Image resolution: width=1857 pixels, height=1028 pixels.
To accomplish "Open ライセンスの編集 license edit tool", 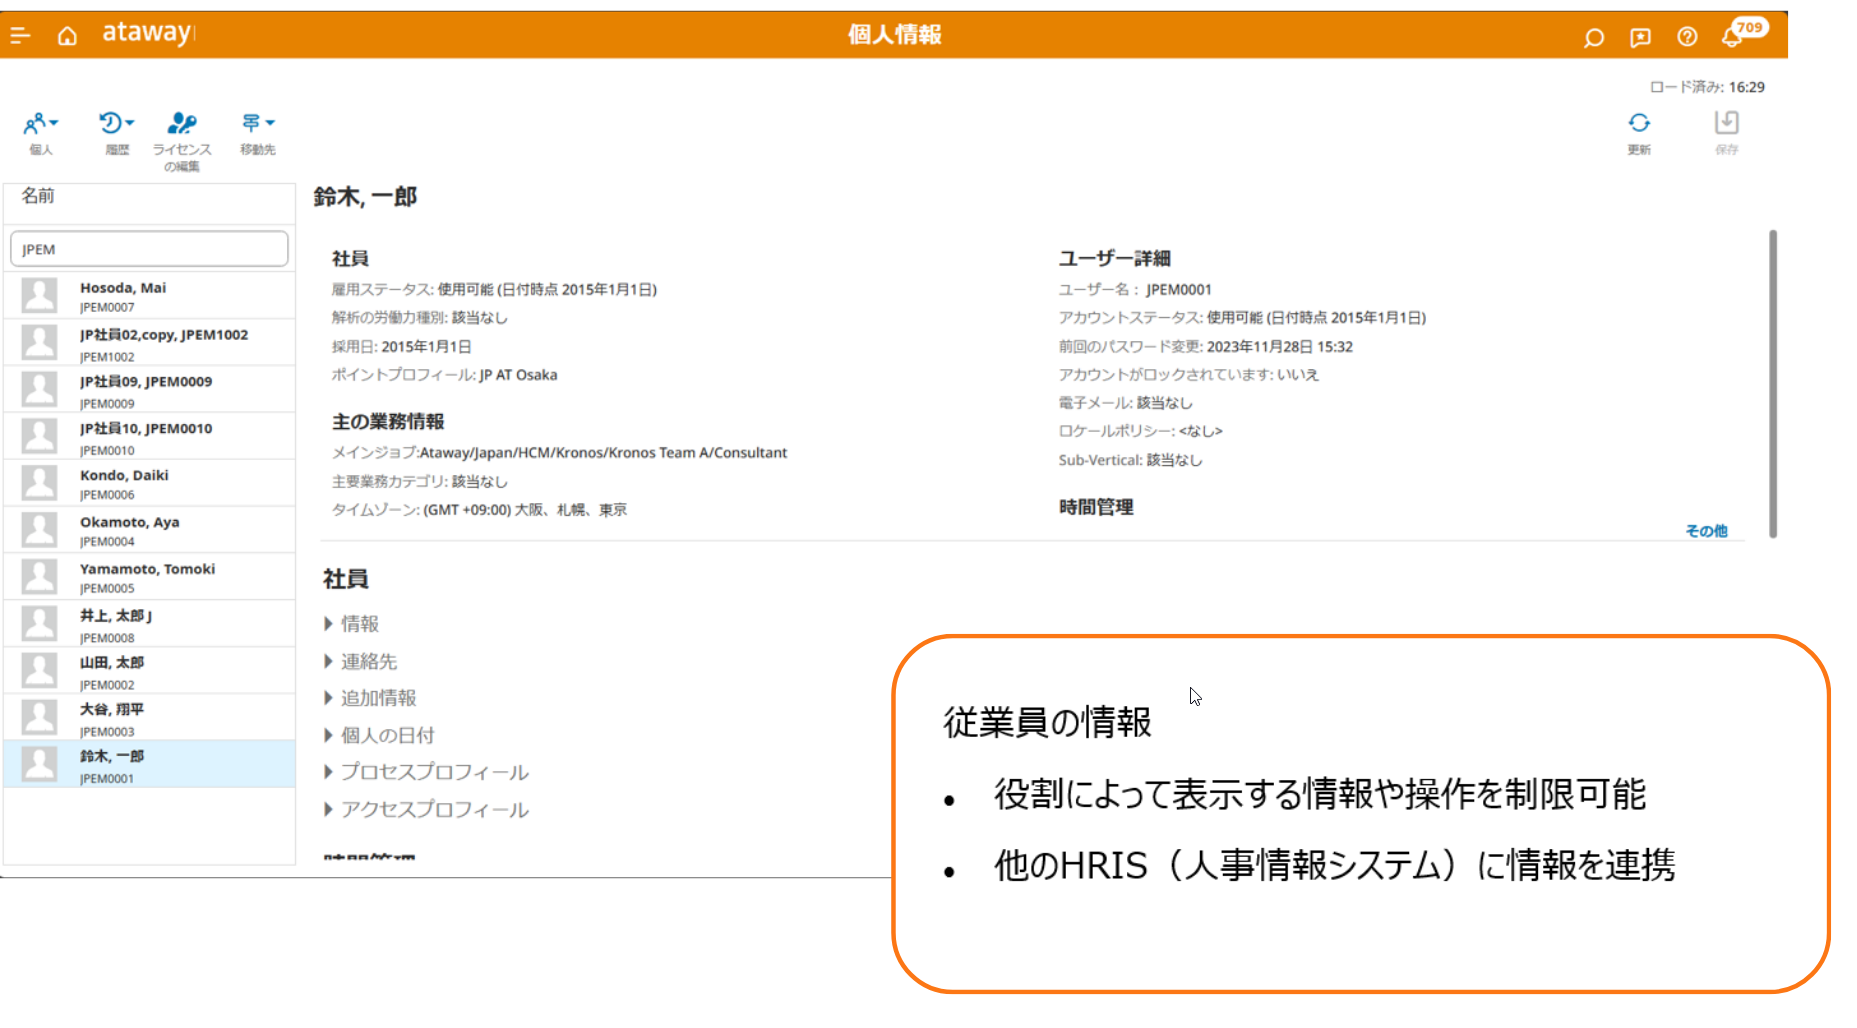I will (x=182, y=124).
